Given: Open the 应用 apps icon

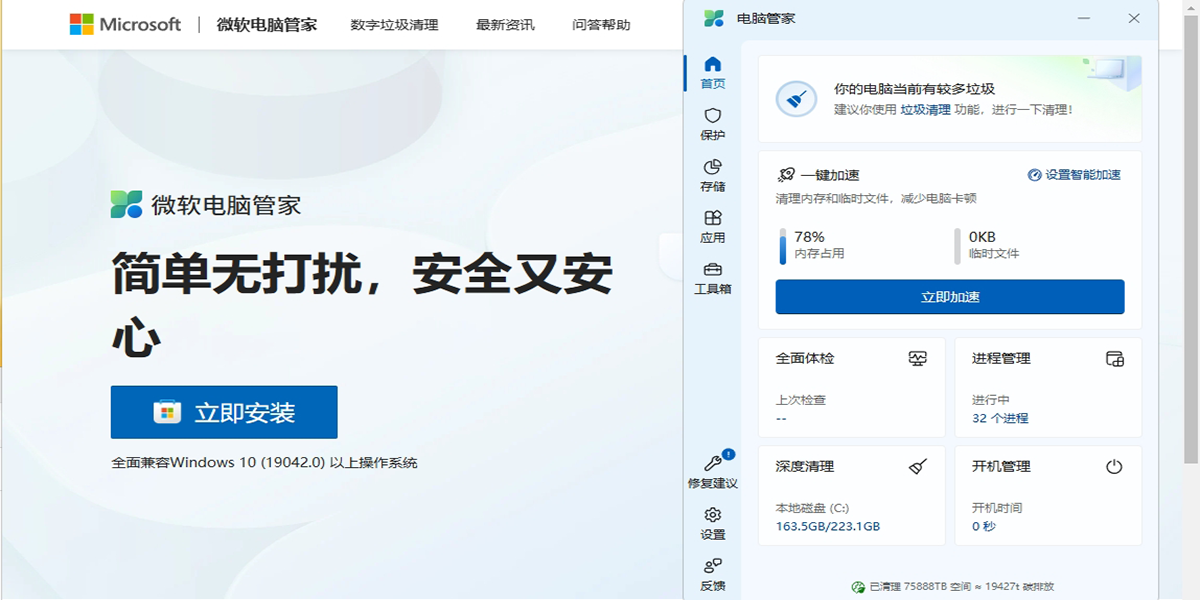Looking at the screenshot, I should pos(713,218).
